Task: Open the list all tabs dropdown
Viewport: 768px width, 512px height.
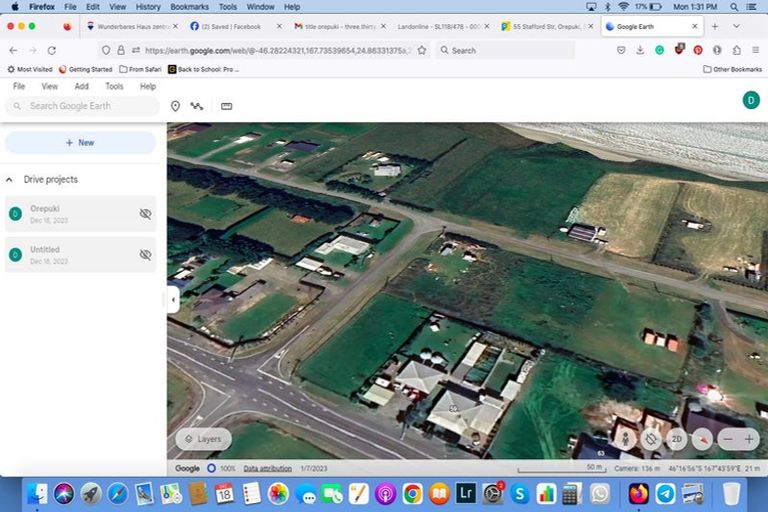Action: pos(736,26)
